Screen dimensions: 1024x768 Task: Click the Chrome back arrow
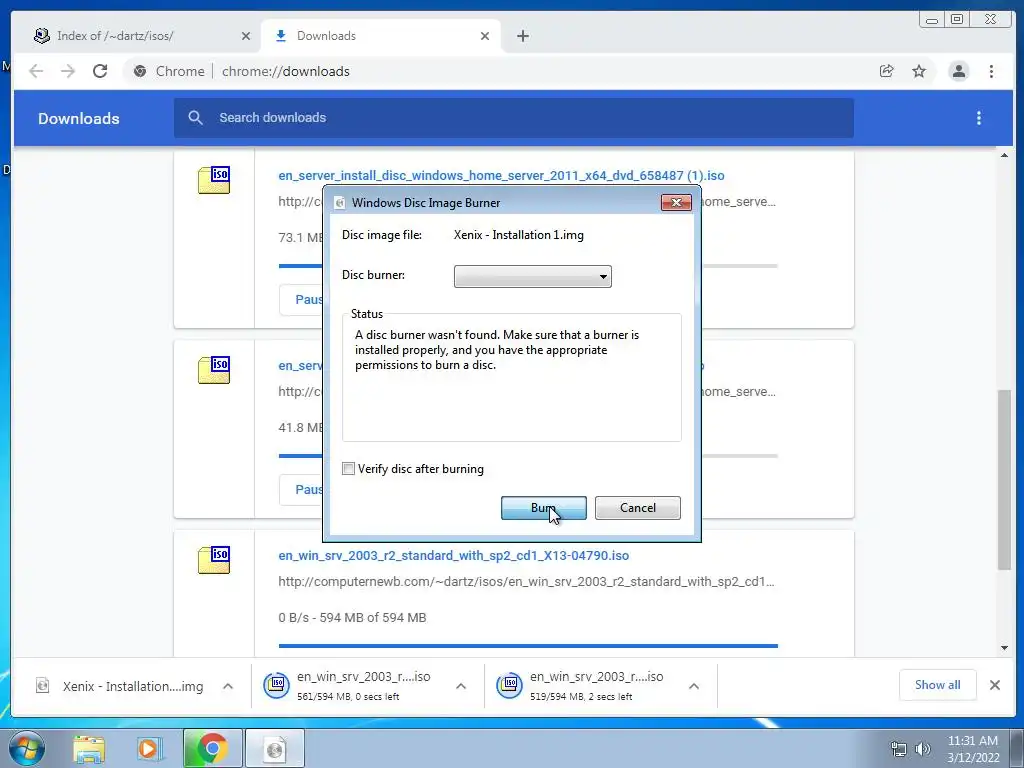tap(36, 71)
